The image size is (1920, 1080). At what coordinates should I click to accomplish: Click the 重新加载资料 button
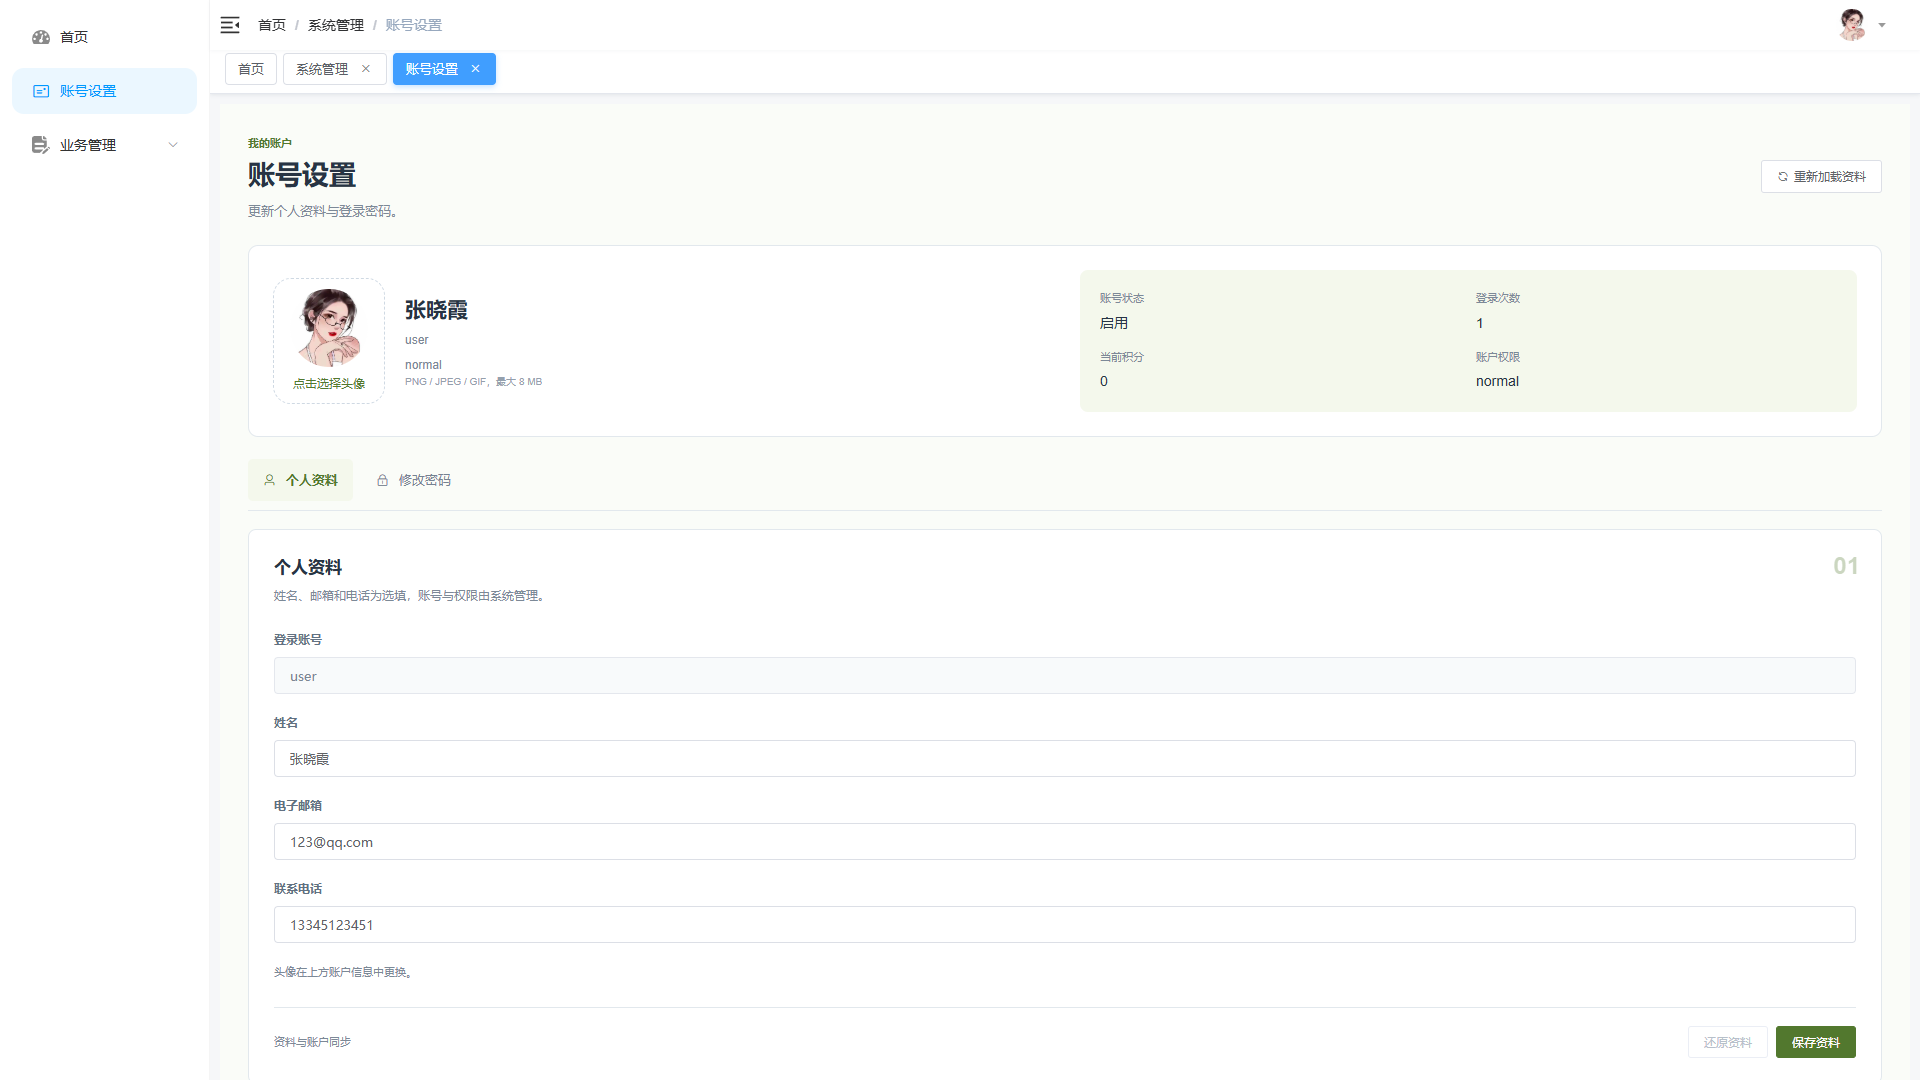[1821, 177]
